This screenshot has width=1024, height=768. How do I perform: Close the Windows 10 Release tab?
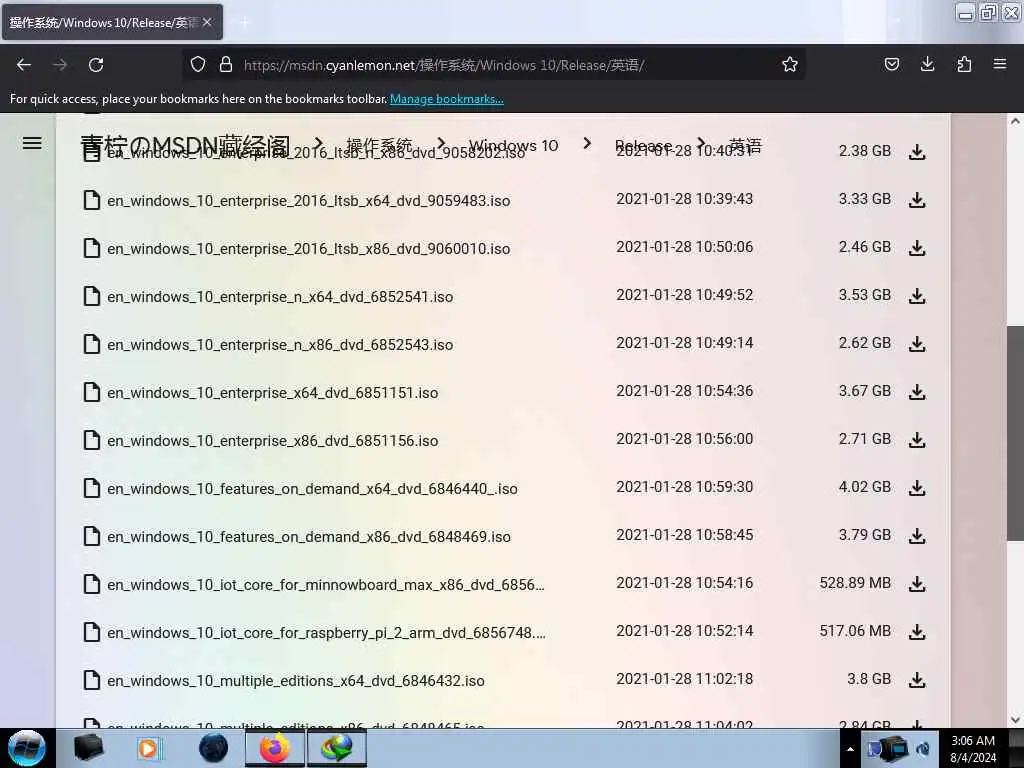pyautogui.click(x=207, y=22)
